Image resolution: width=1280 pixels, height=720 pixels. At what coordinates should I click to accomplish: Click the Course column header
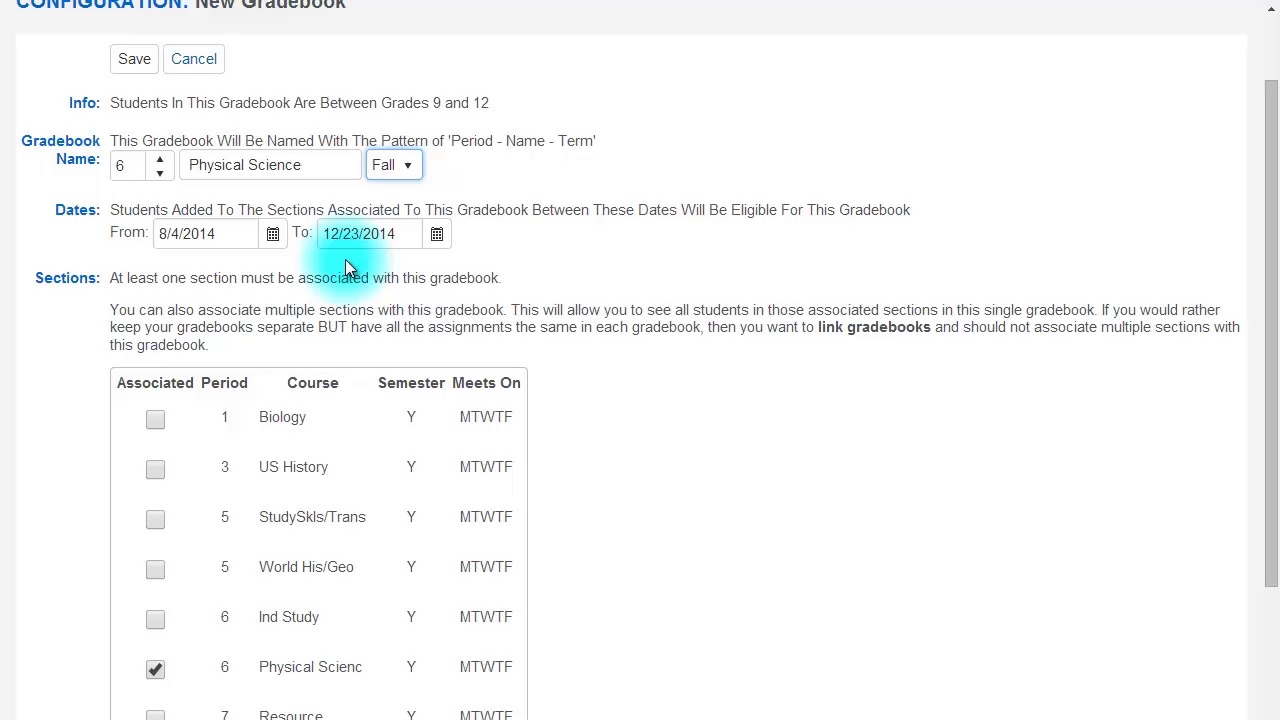click(x=312, y=383)
